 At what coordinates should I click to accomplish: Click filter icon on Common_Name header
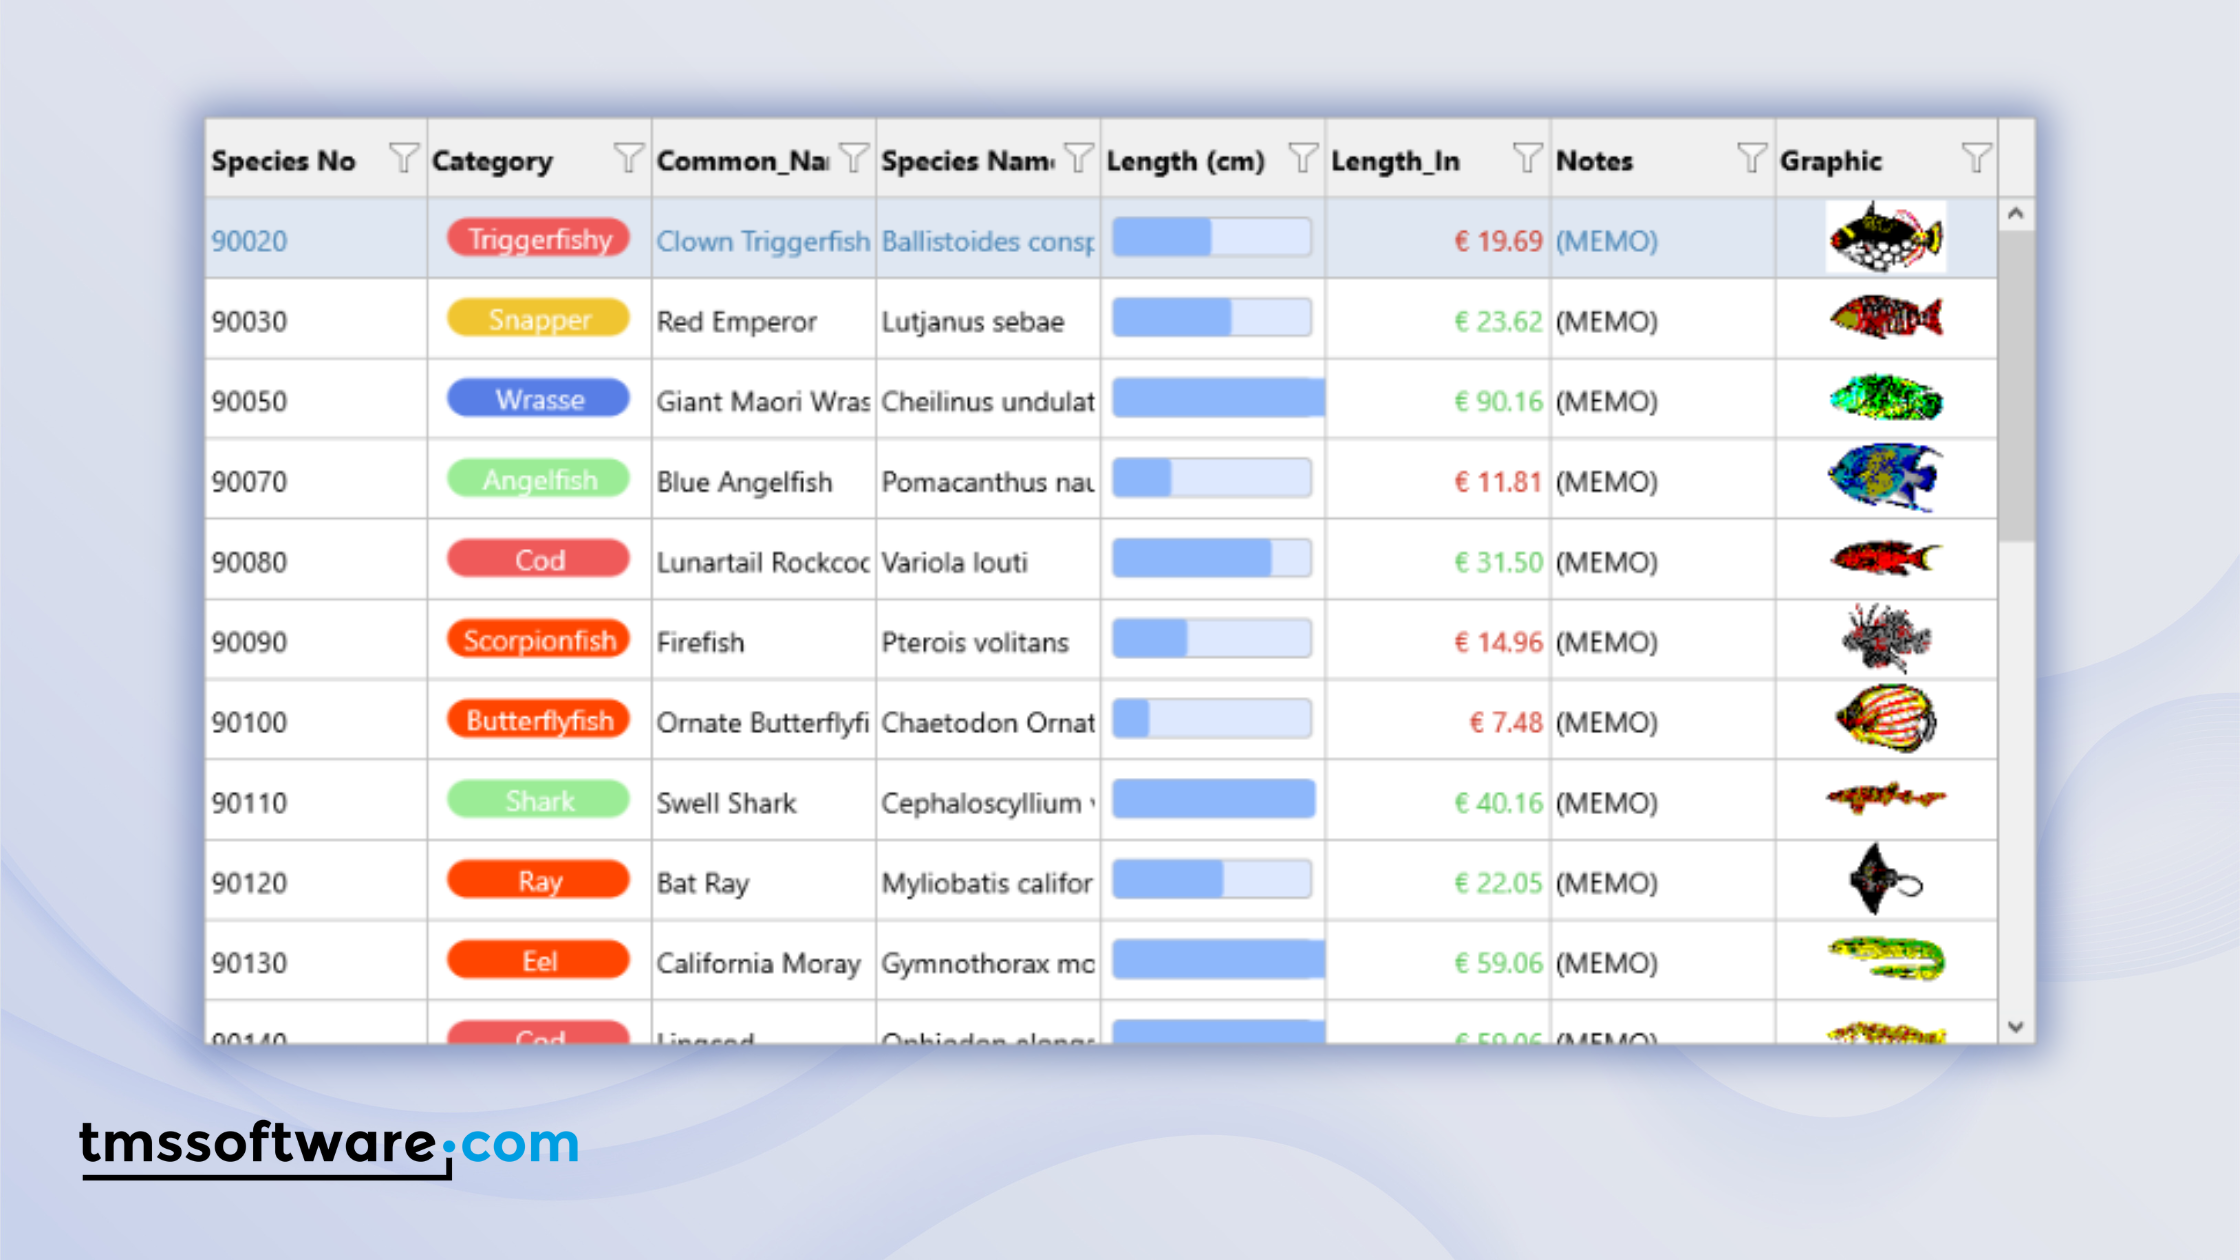pos(853,158)
